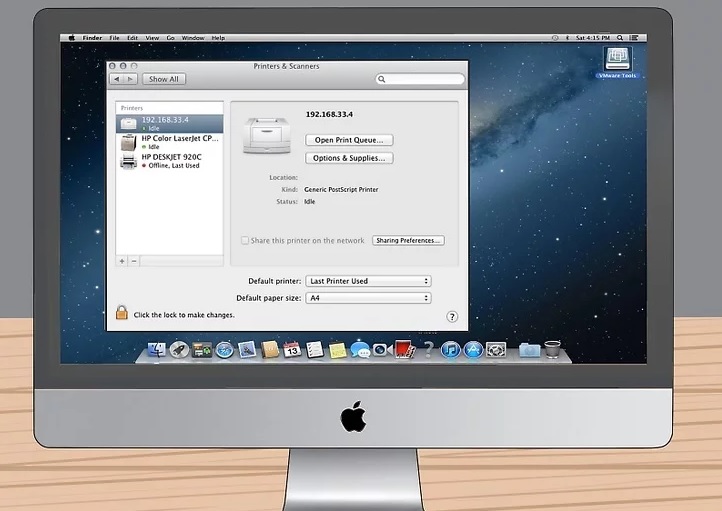Click Options & Supplies button
Screen dimensions: 722x511
[349, 158]
